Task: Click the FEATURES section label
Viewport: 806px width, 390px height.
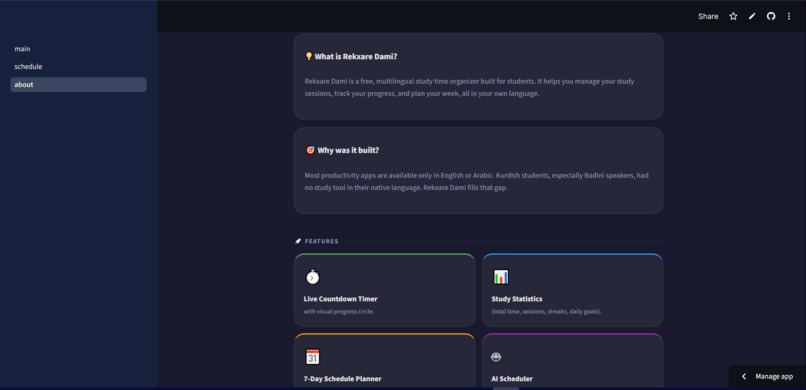Action: (x=322, y=241)
